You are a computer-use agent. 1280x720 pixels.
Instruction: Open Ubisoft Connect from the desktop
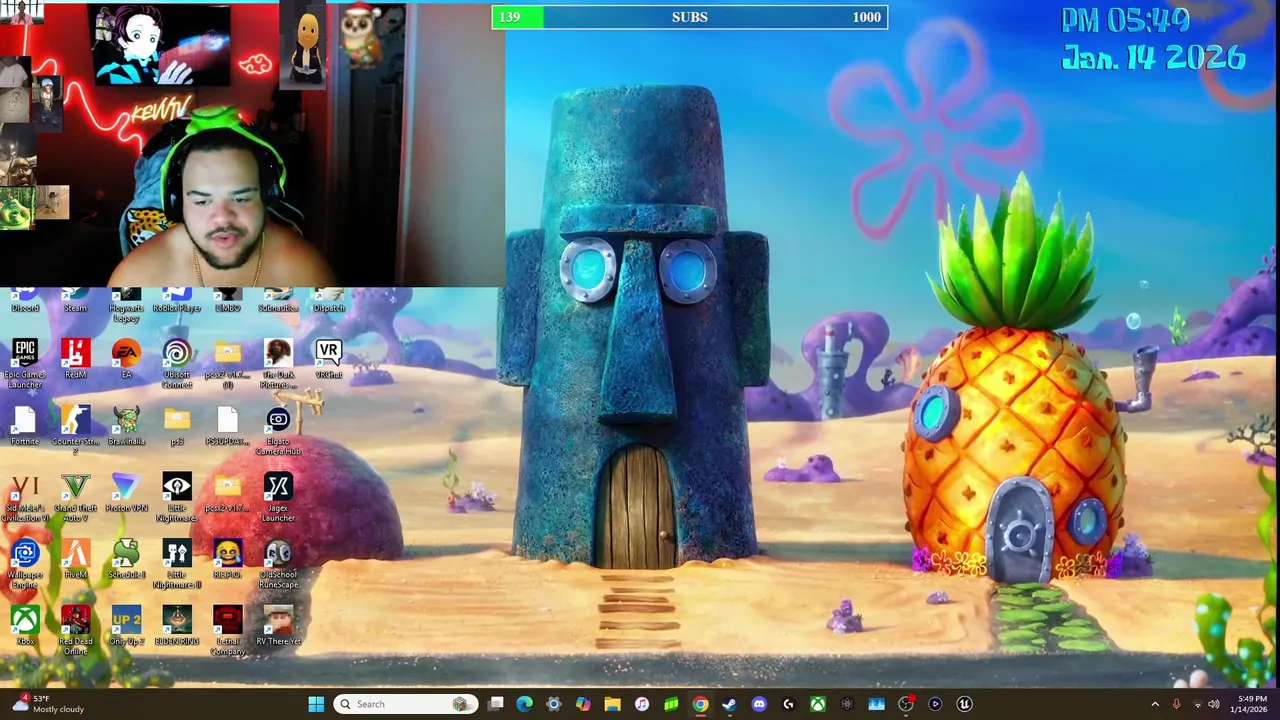(177, 363)
